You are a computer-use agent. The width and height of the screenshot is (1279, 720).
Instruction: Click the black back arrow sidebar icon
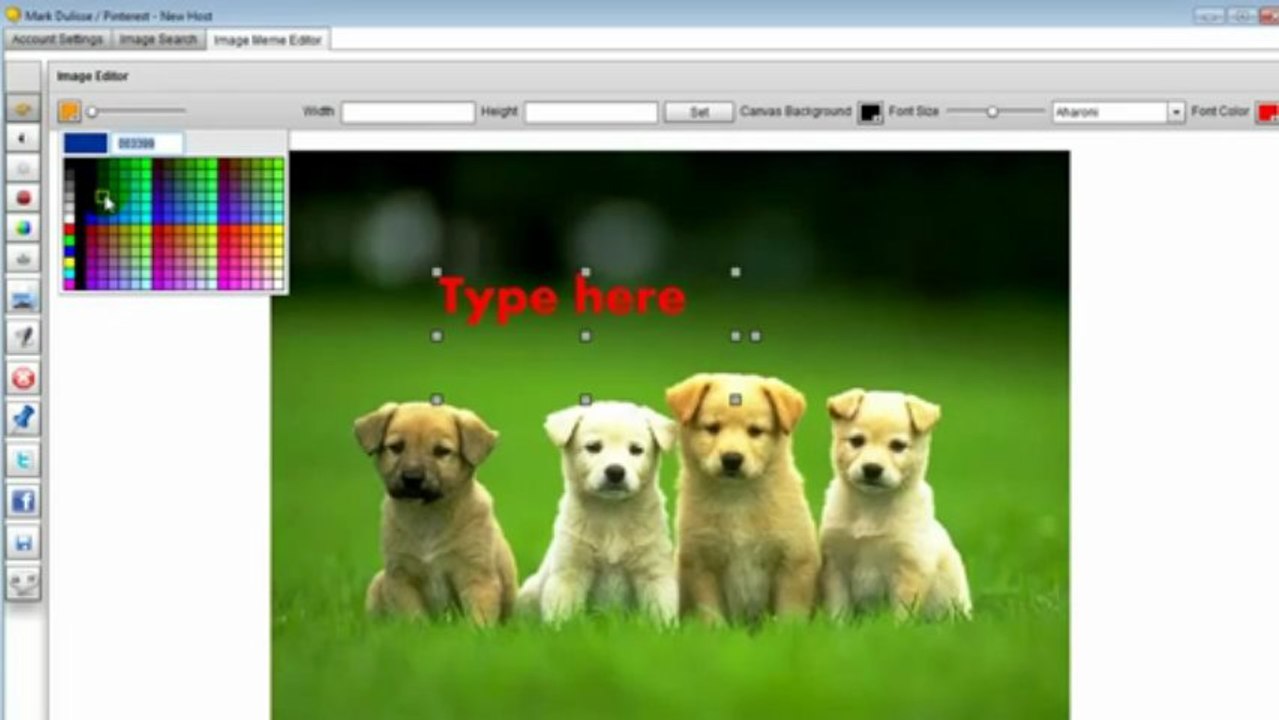[24, 138]
